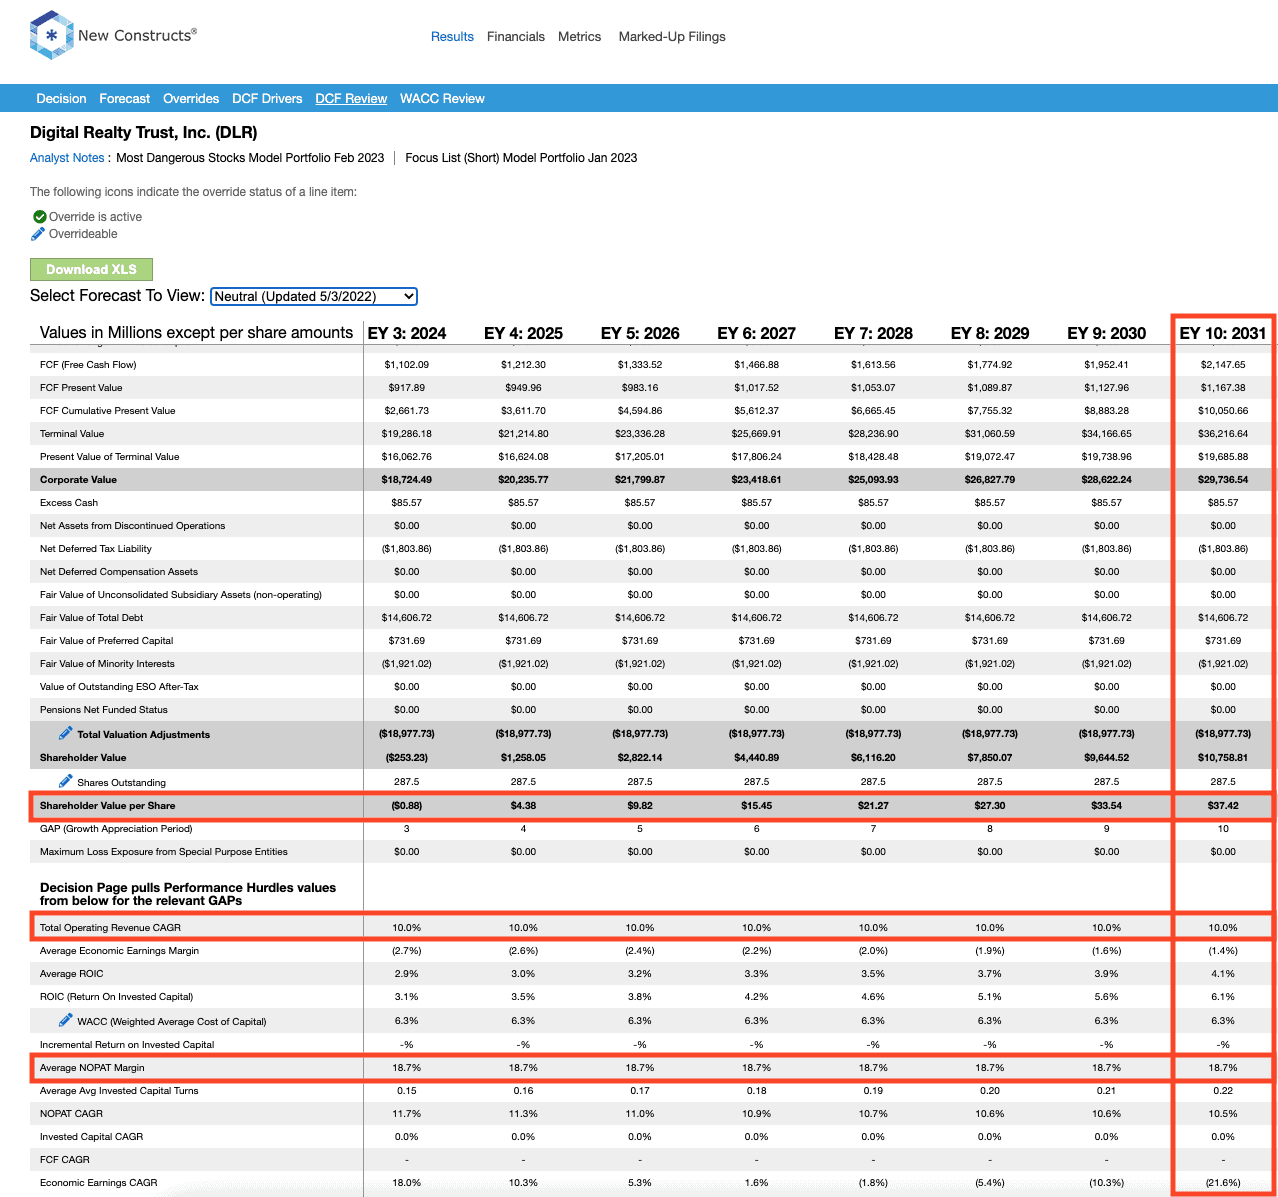Open the Marked-Up Filings tab
Image resolution: width=1278 pixels, height=1197 pixels.
tap(672, 37)
